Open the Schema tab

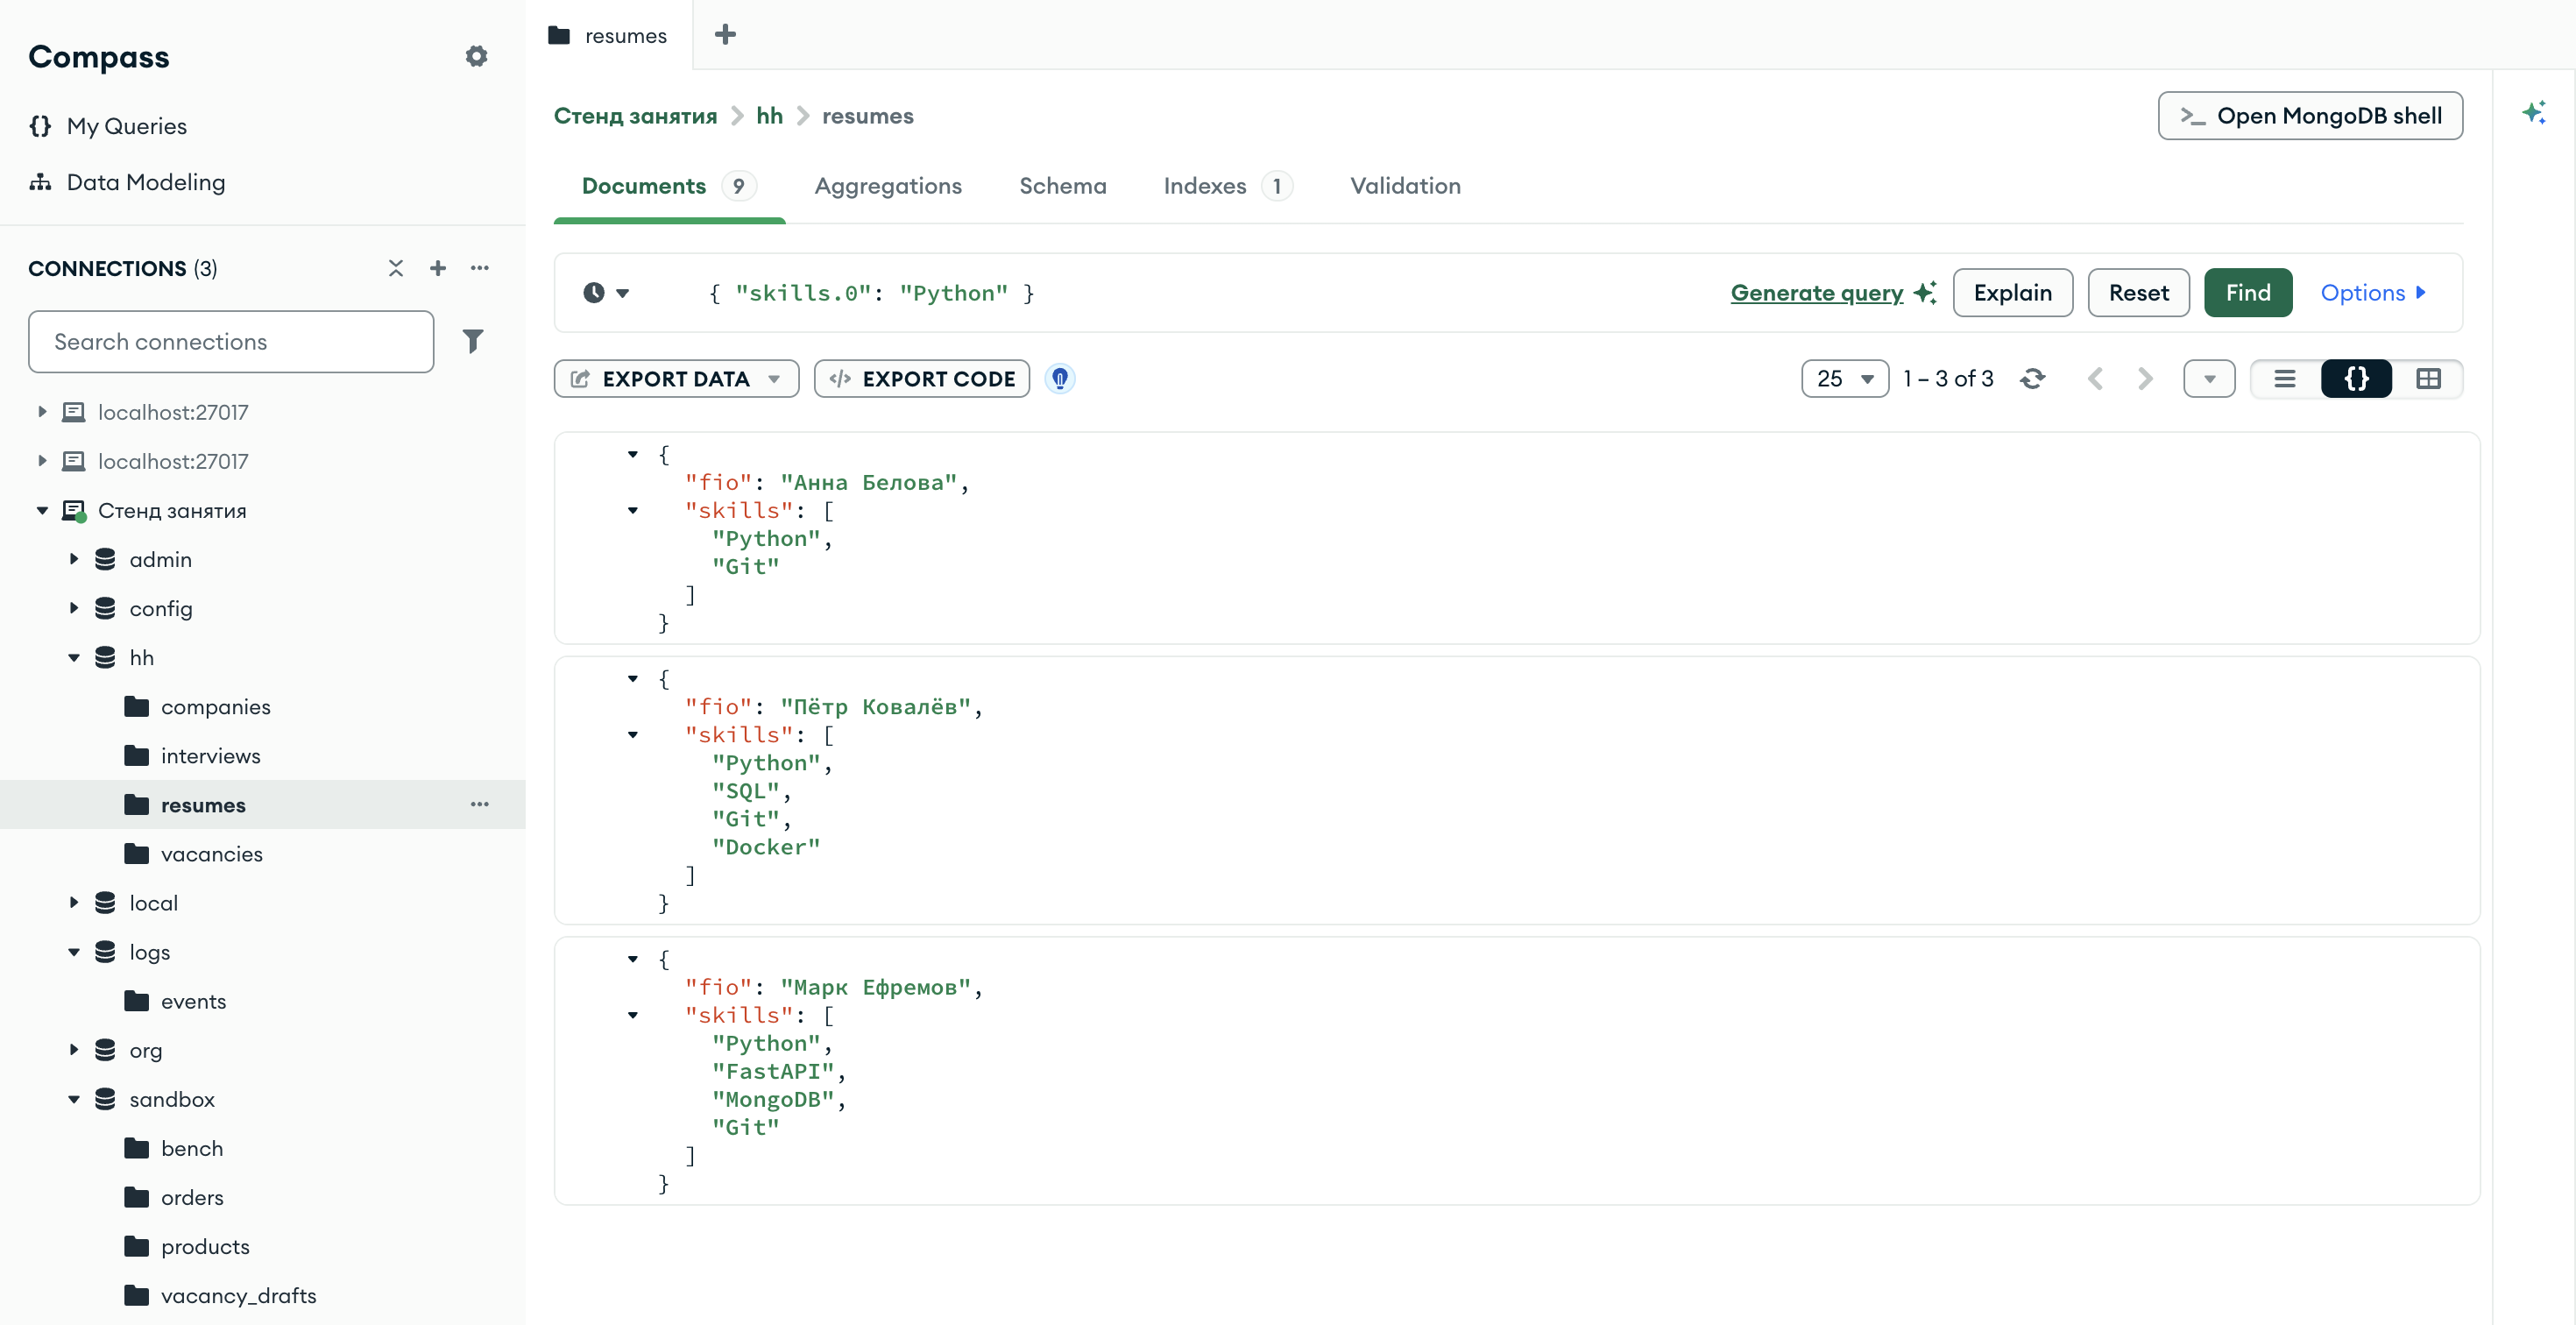[1062, 186]
